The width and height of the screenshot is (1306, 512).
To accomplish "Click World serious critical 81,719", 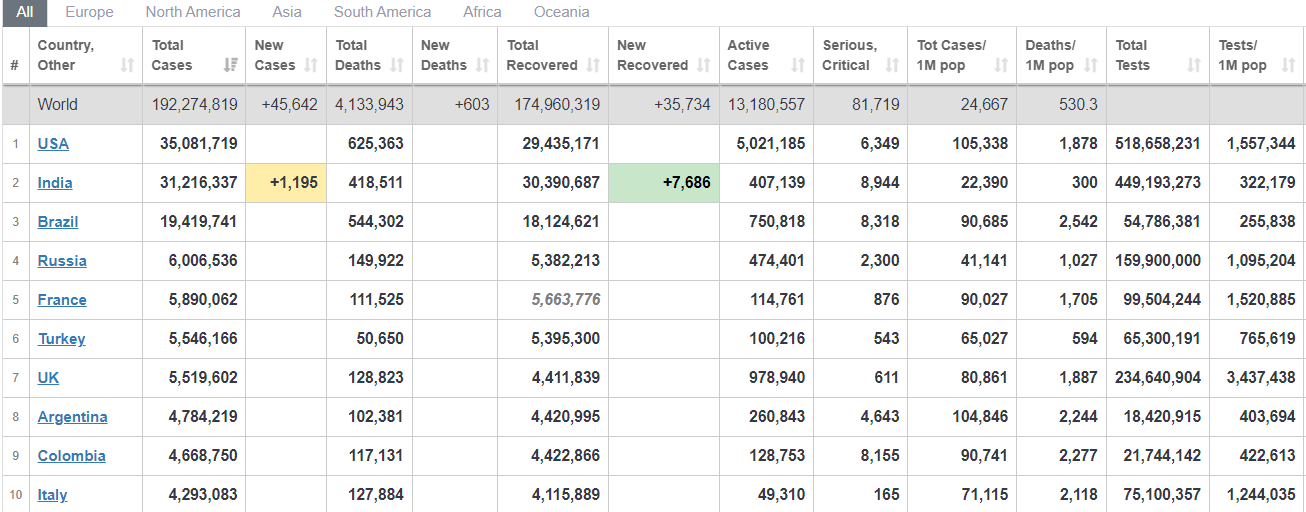I will [x=874, y=105].
